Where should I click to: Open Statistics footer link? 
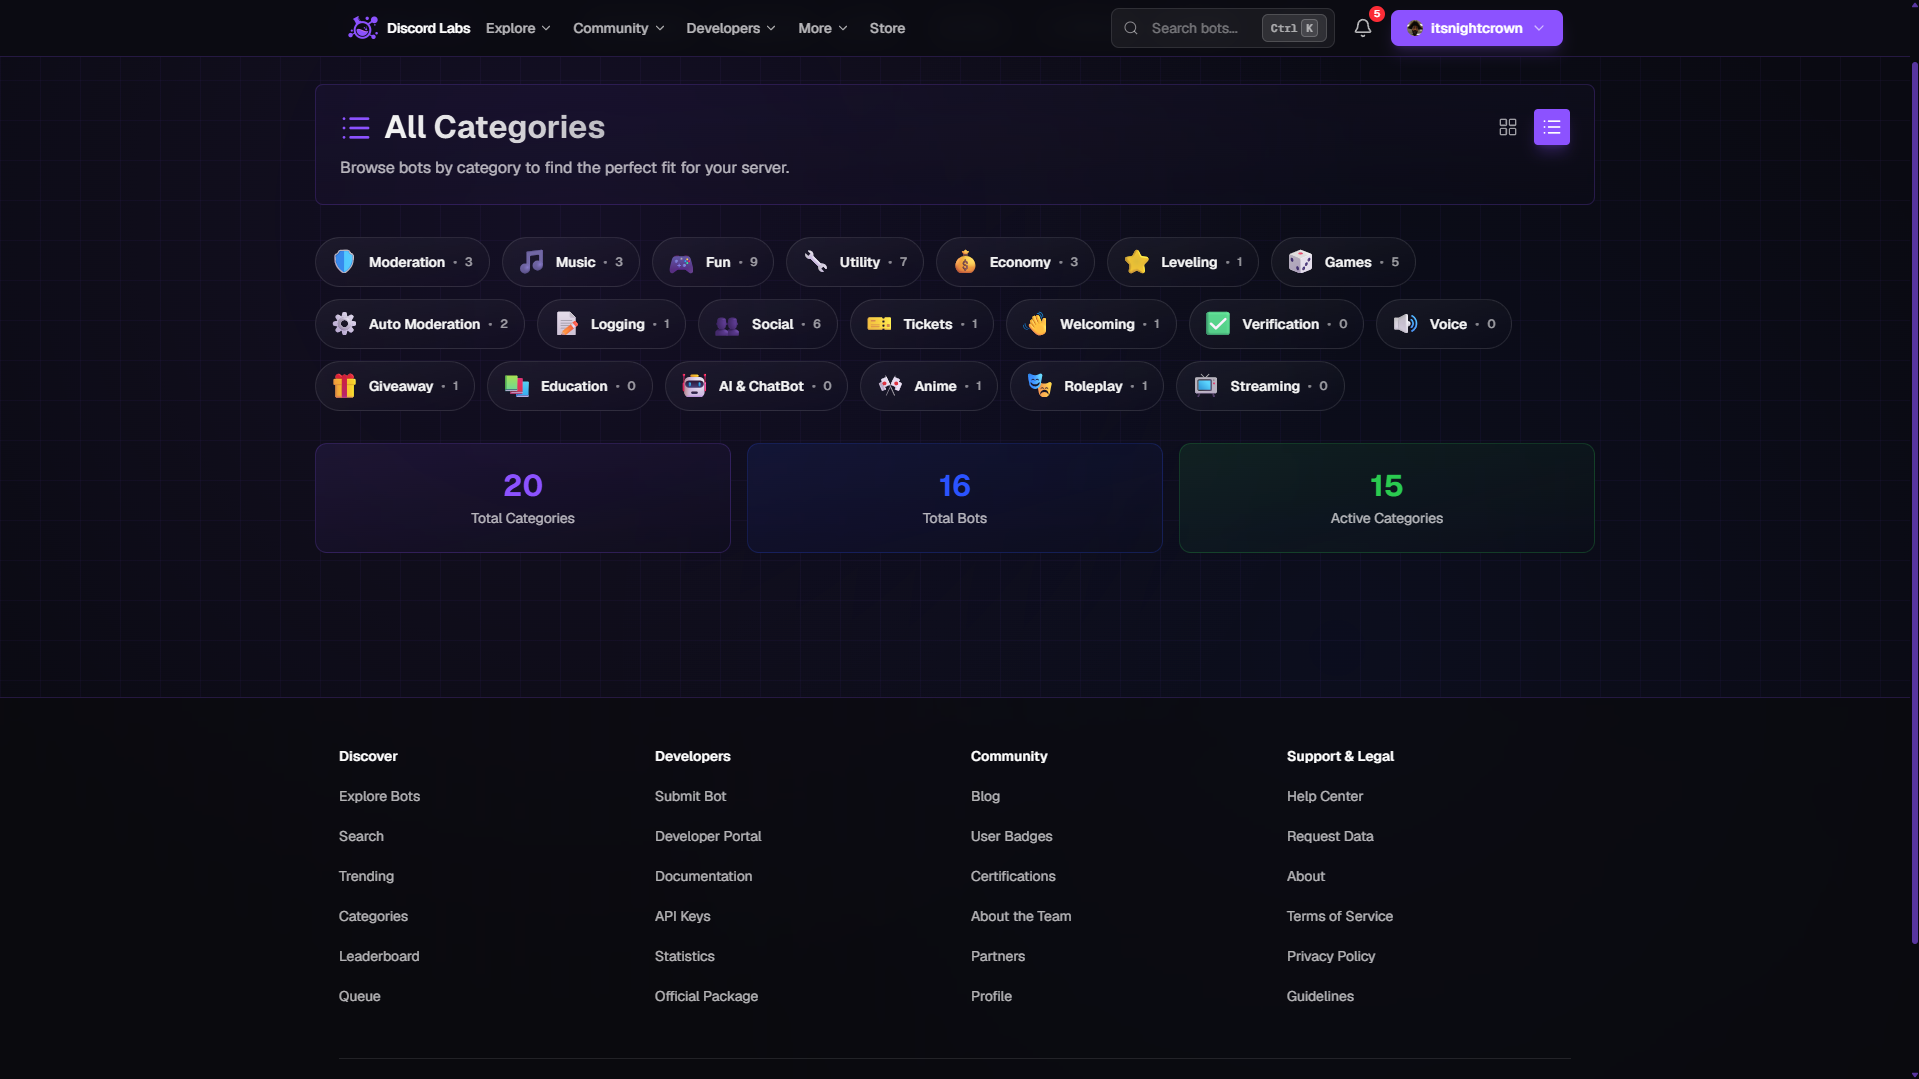point(684,956)
